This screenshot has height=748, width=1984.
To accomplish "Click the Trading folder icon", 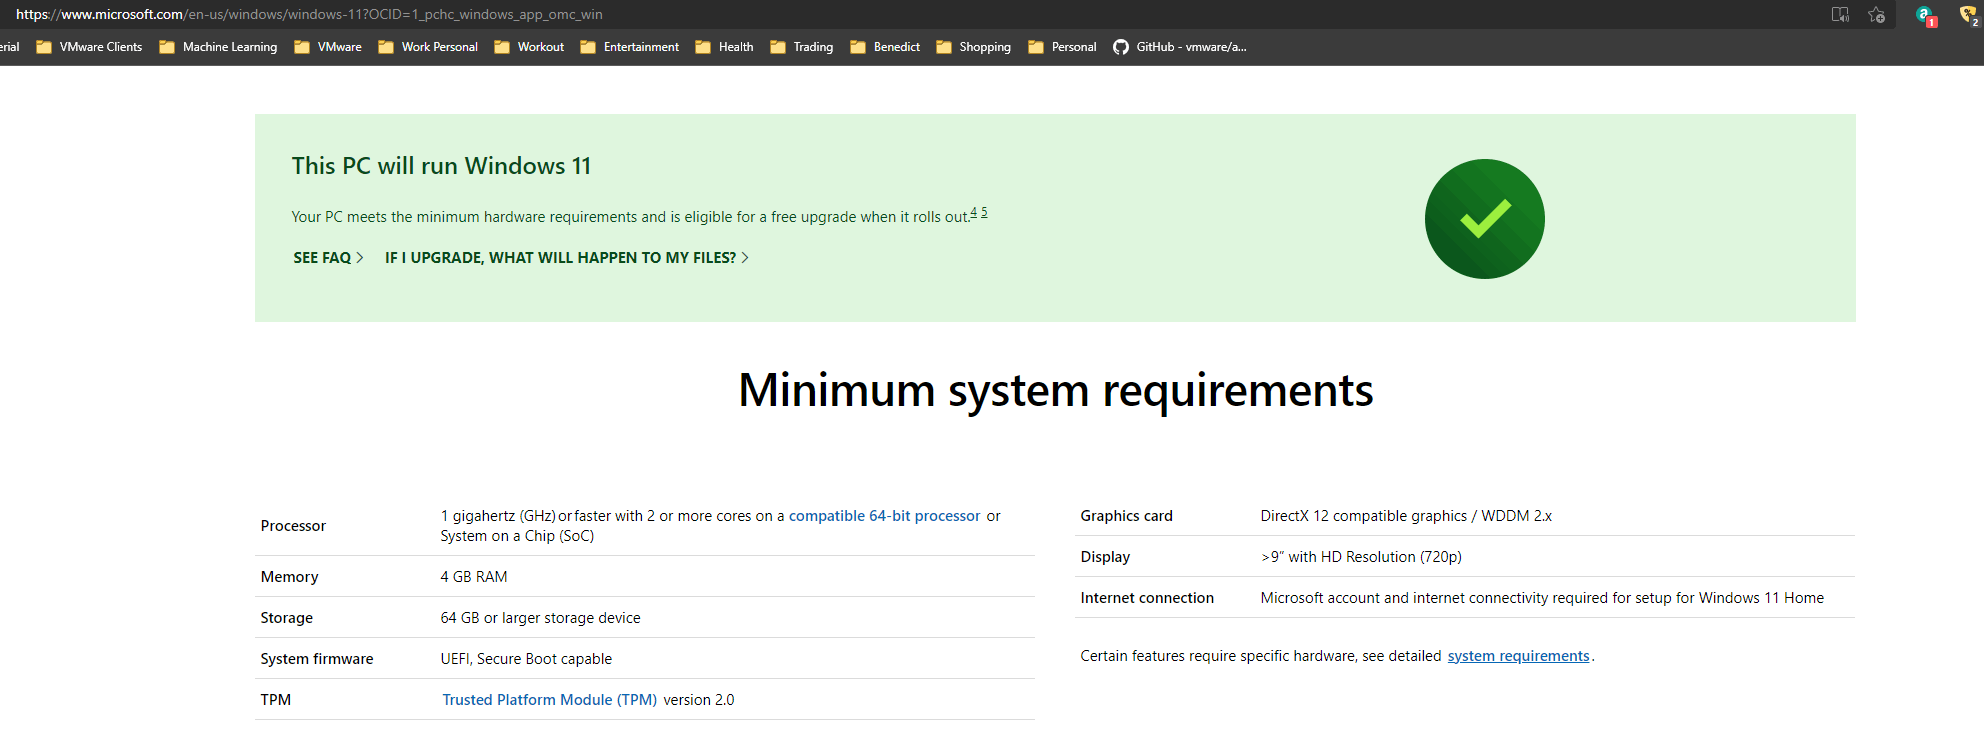I will (x=778, y=47).
